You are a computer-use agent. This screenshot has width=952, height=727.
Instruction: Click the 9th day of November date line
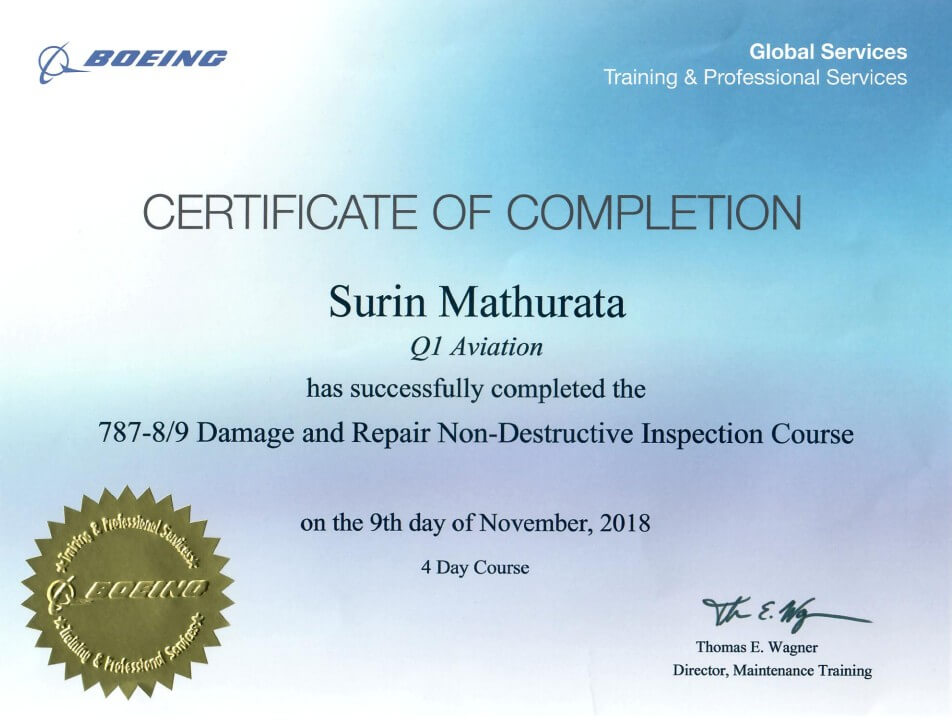pos(475,521)
